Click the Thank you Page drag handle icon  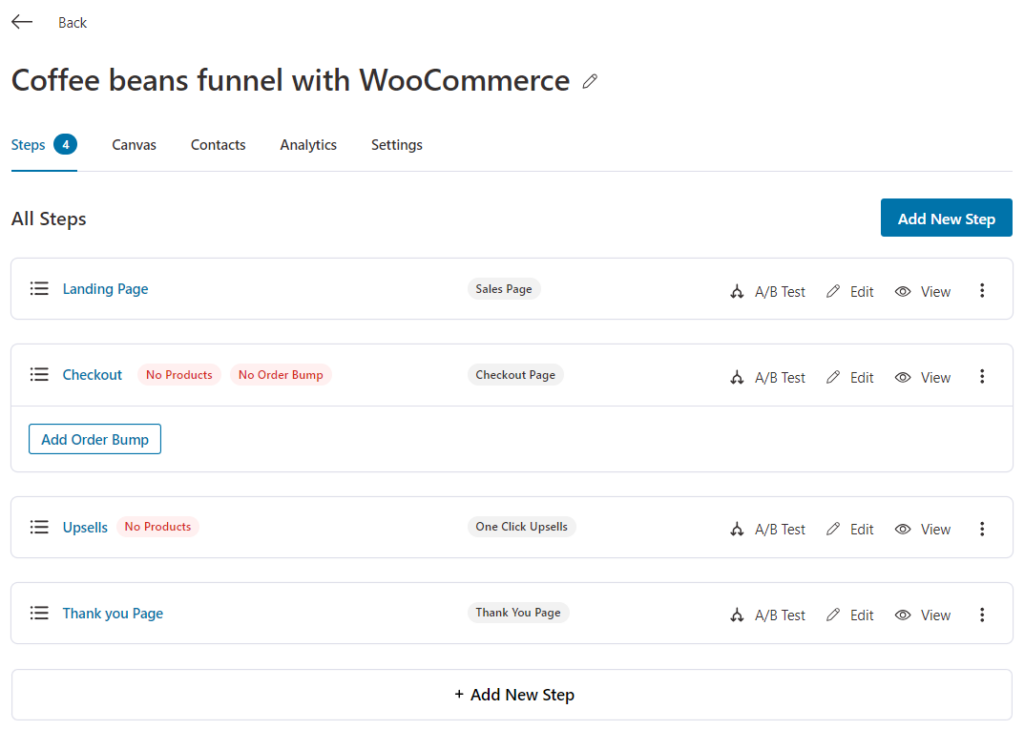pos(39,613)
